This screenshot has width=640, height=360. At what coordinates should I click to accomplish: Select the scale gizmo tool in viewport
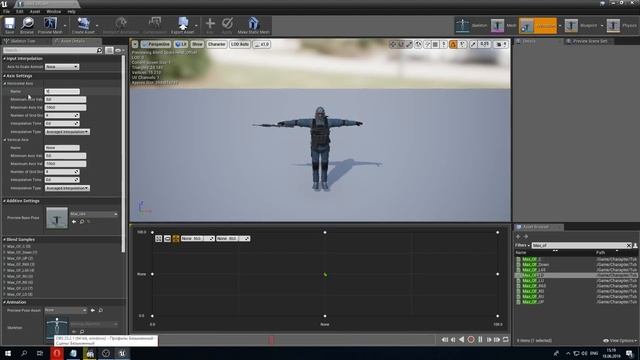point(409,44)
